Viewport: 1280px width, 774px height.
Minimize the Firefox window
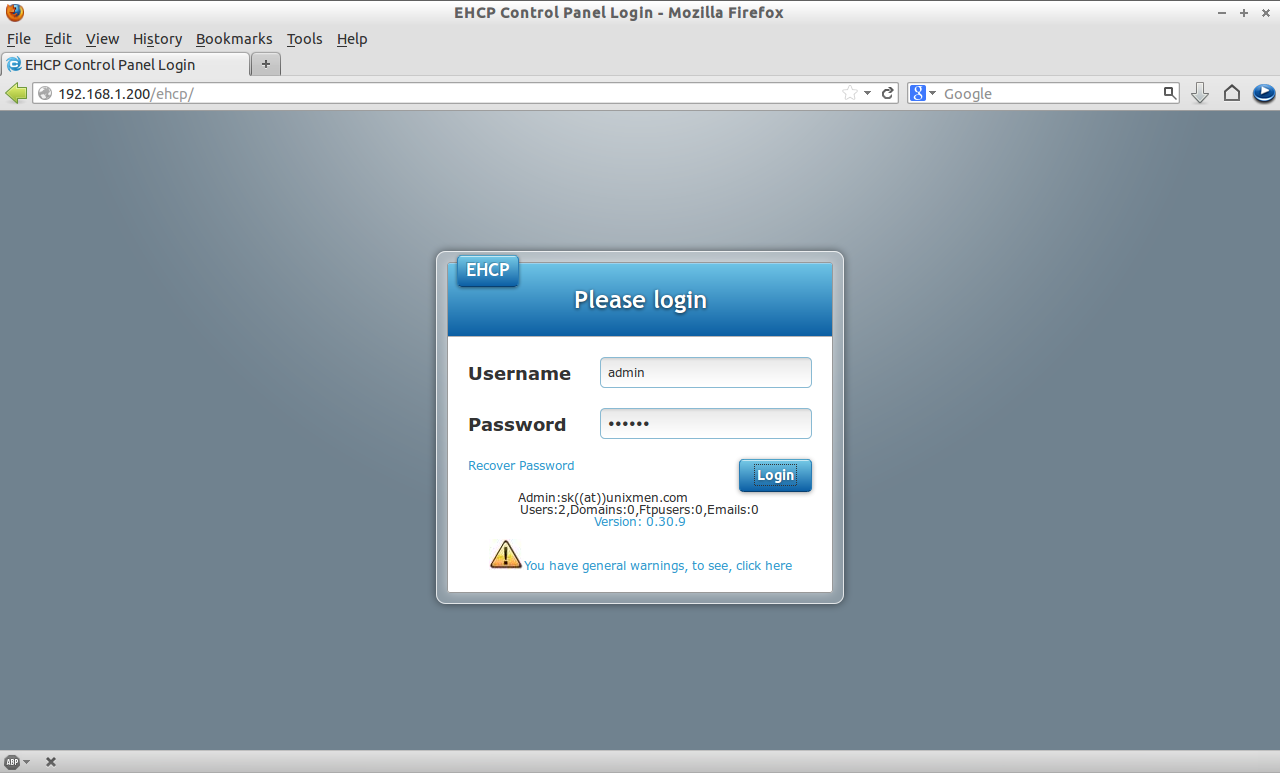click(x=1222, y=13)
